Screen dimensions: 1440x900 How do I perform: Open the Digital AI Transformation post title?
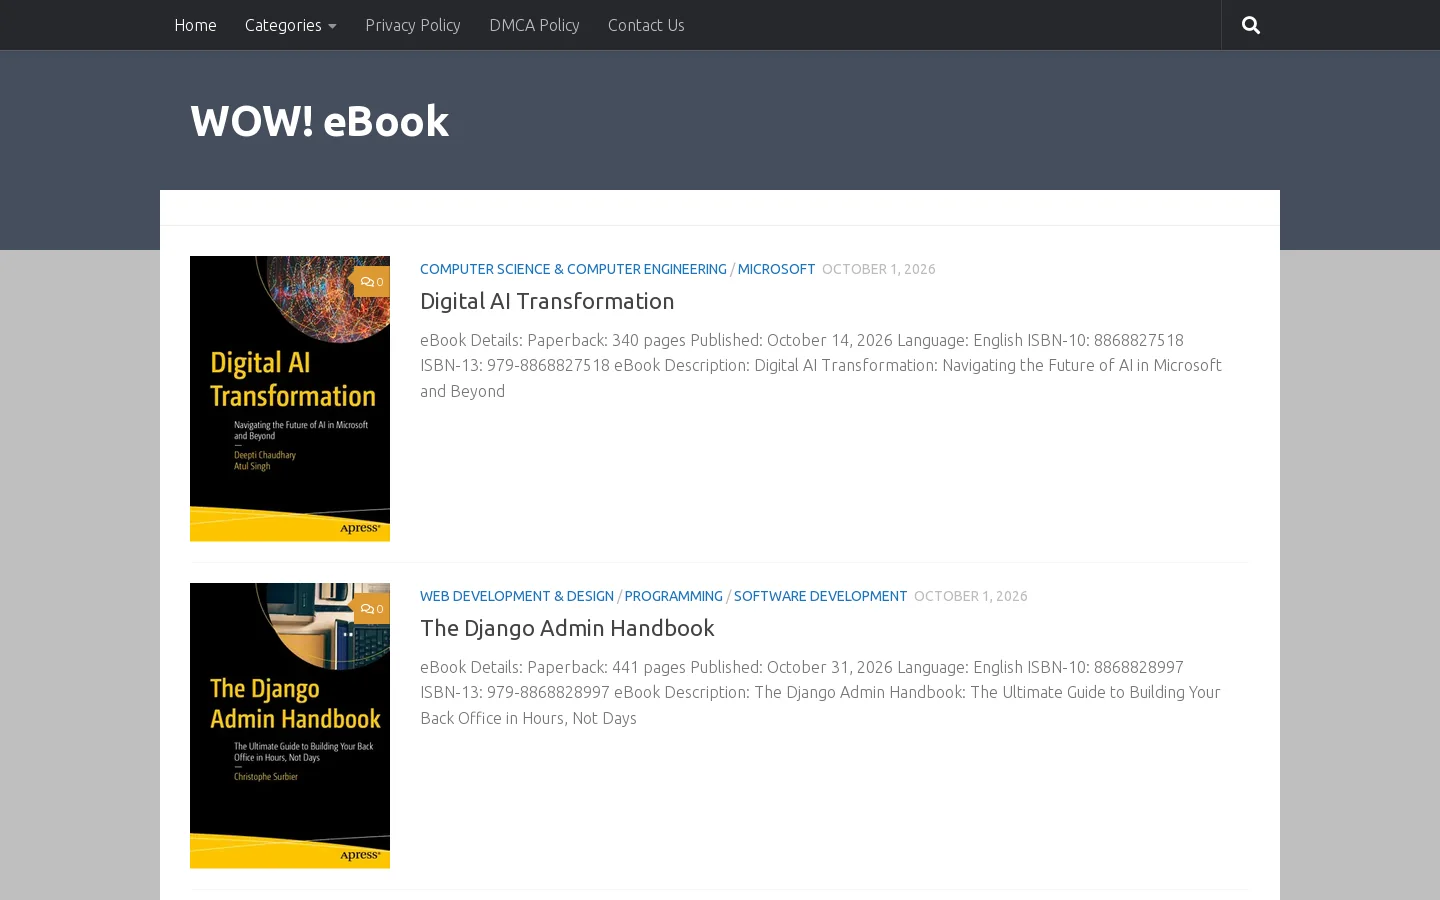[x=547, y=301]
